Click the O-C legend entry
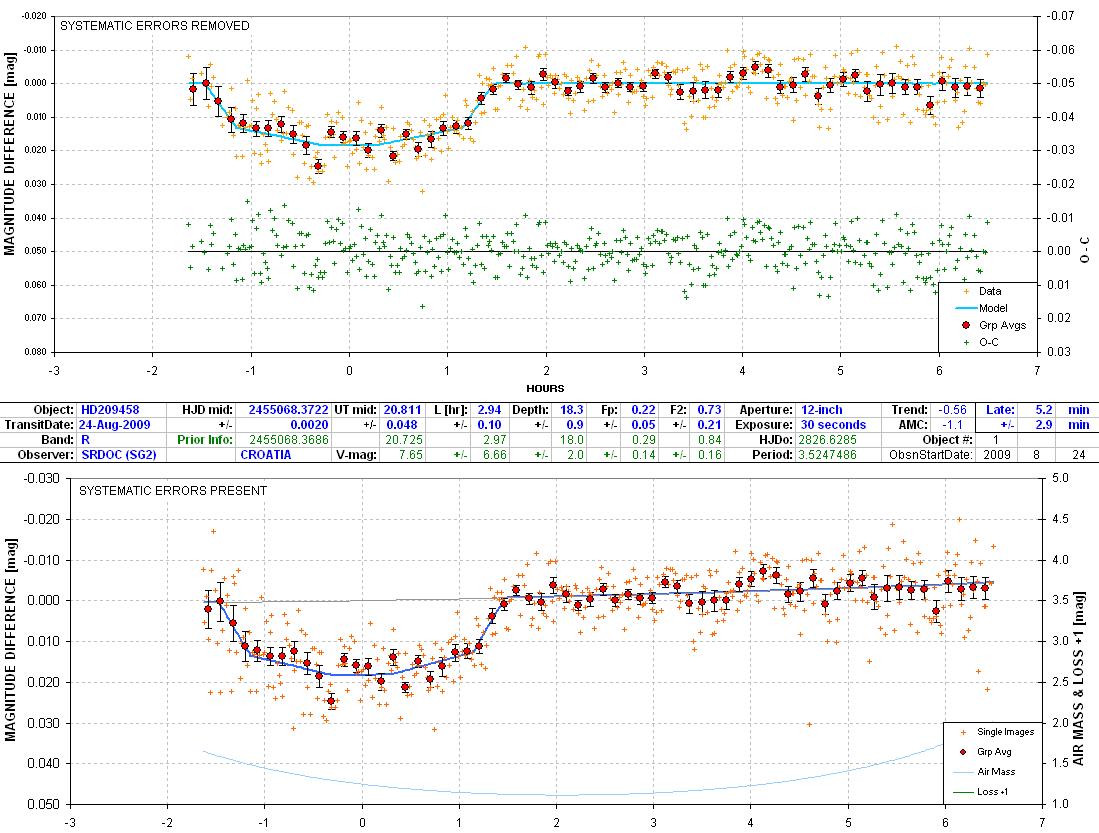This screenshot has height=833, width=1099. 981,342
